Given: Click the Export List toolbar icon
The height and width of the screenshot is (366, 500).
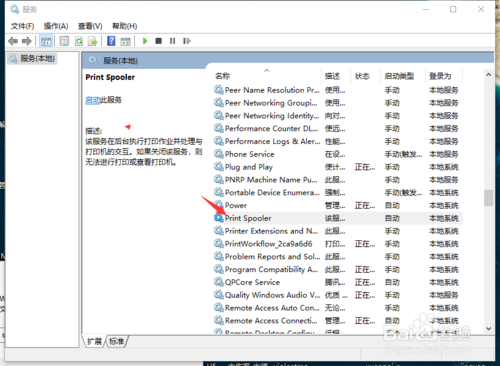Looking at the screenshot, I should coord(93,41).
